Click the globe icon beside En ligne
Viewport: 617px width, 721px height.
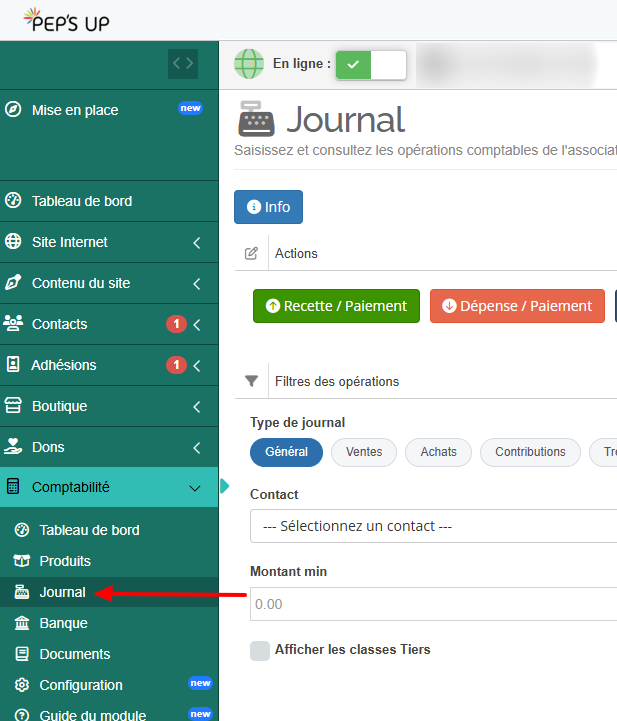tap(249, 64)
